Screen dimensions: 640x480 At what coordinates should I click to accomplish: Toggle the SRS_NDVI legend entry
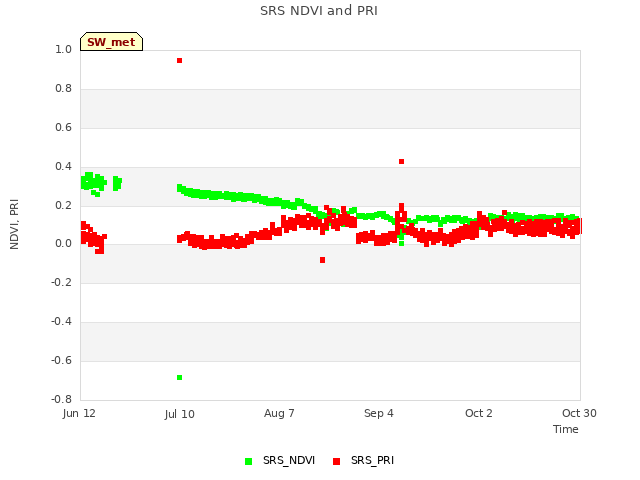tap(280, 461)
